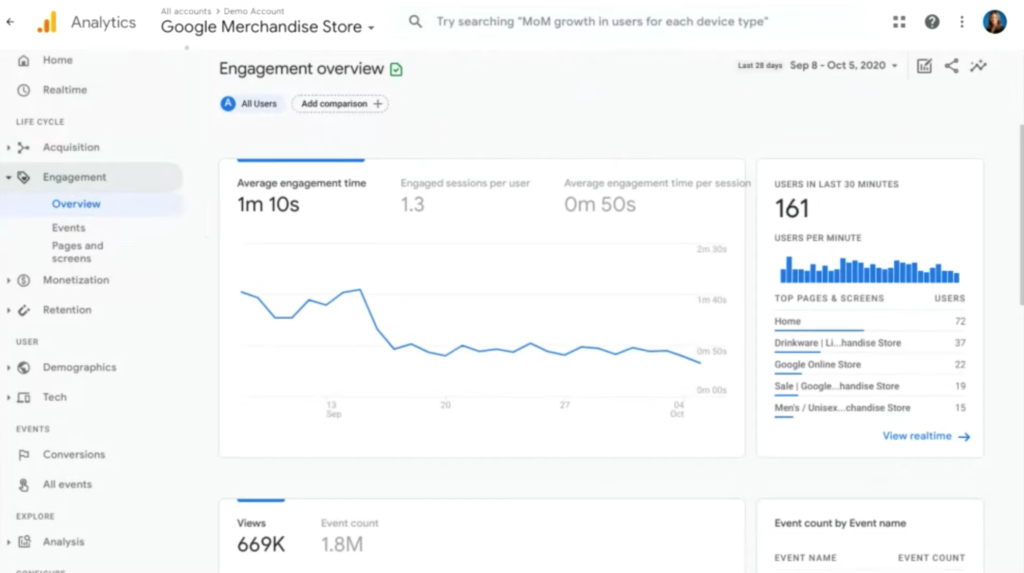1024x573 pixels.
Task: Open the Sale | Google...handise Store row
Action: pyautogui.click(x=837, y=386)
